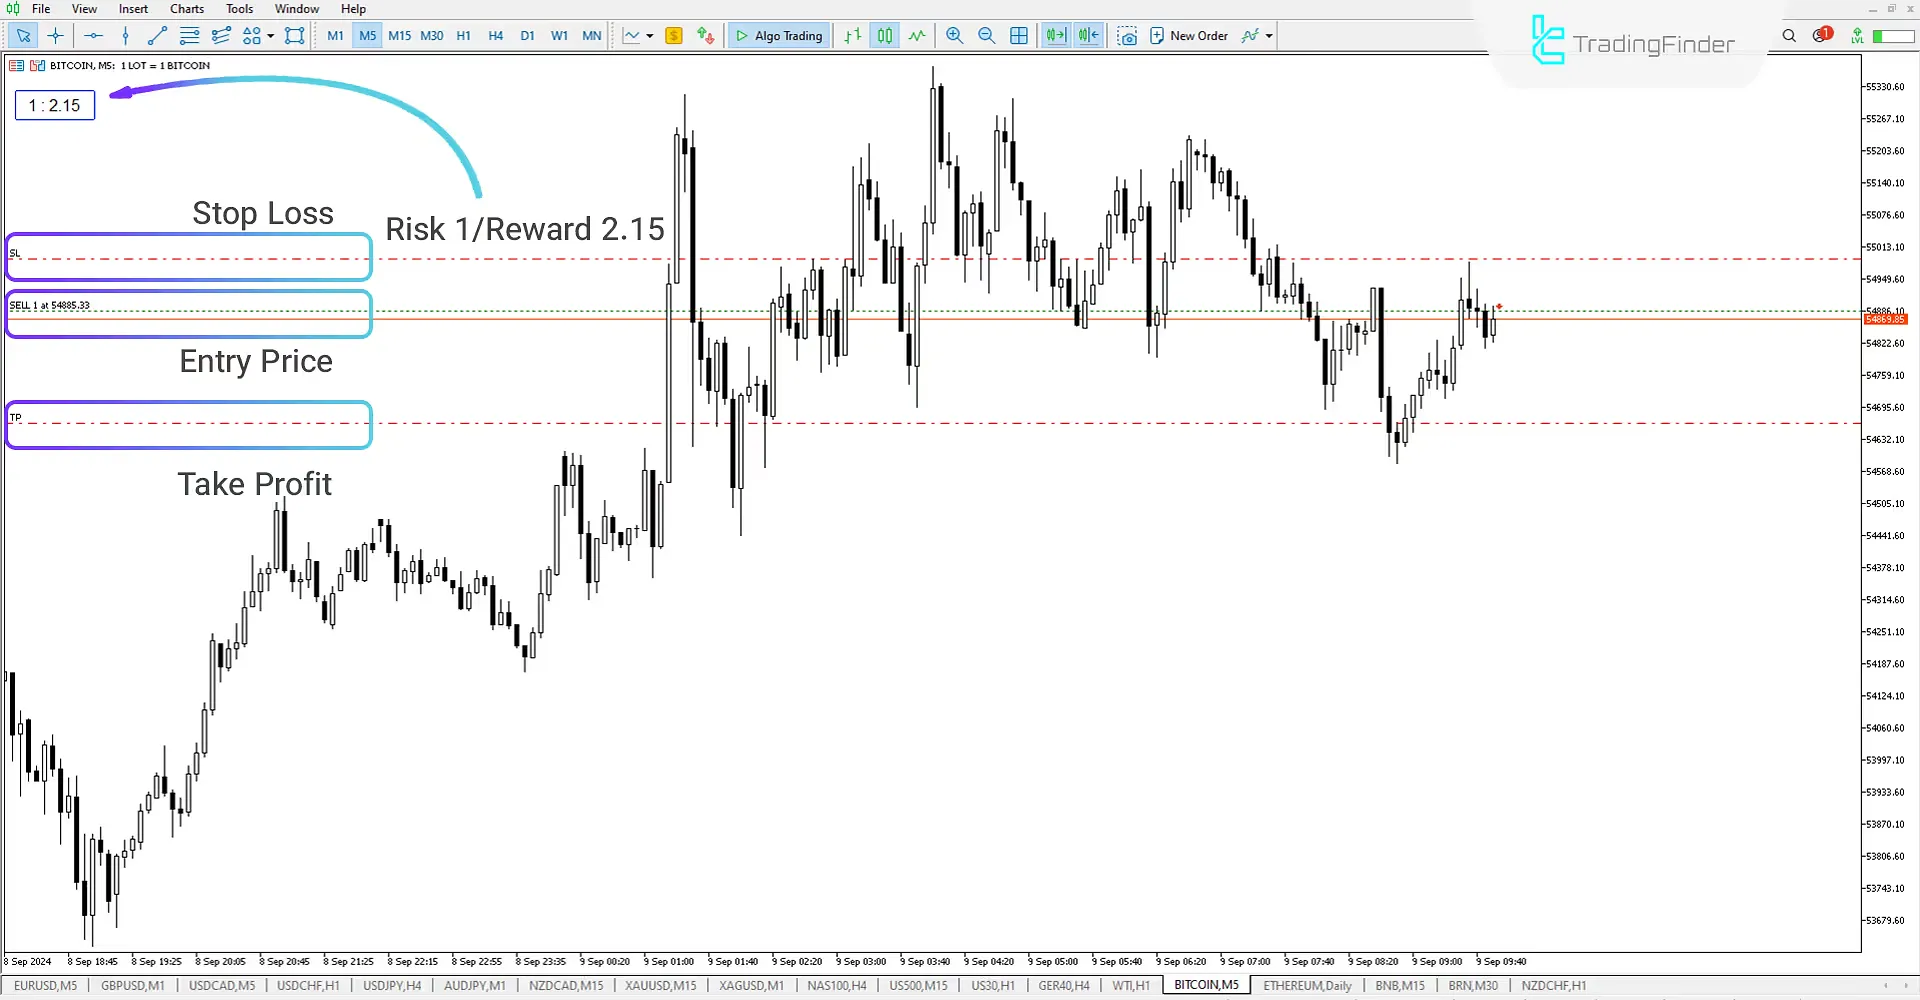This screenshot has width=1920, height=1000.
Task: Open the geometric shapes dropdown arrow
Action: pos(271,35)
